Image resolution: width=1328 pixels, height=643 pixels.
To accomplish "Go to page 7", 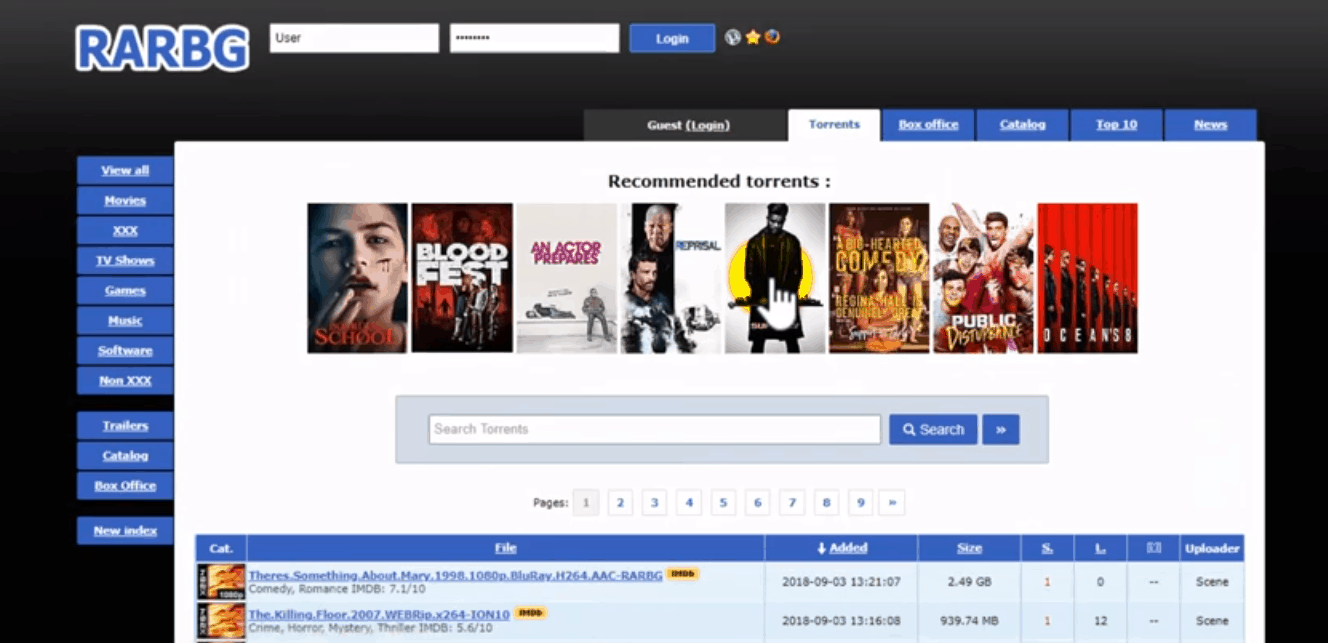I will pos(791,502).
